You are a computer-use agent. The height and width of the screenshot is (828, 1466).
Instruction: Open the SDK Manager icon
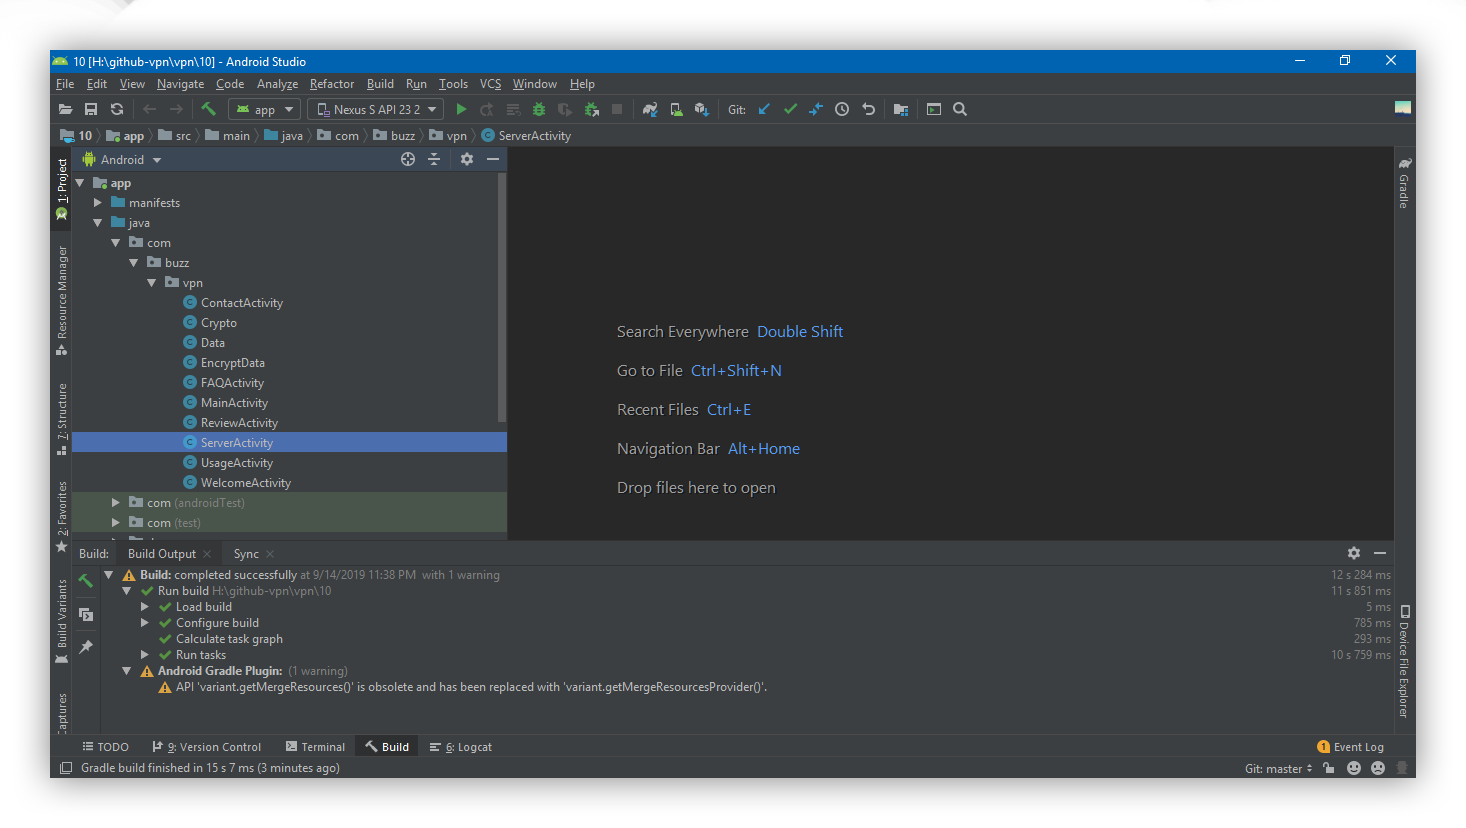pos(702,109)
